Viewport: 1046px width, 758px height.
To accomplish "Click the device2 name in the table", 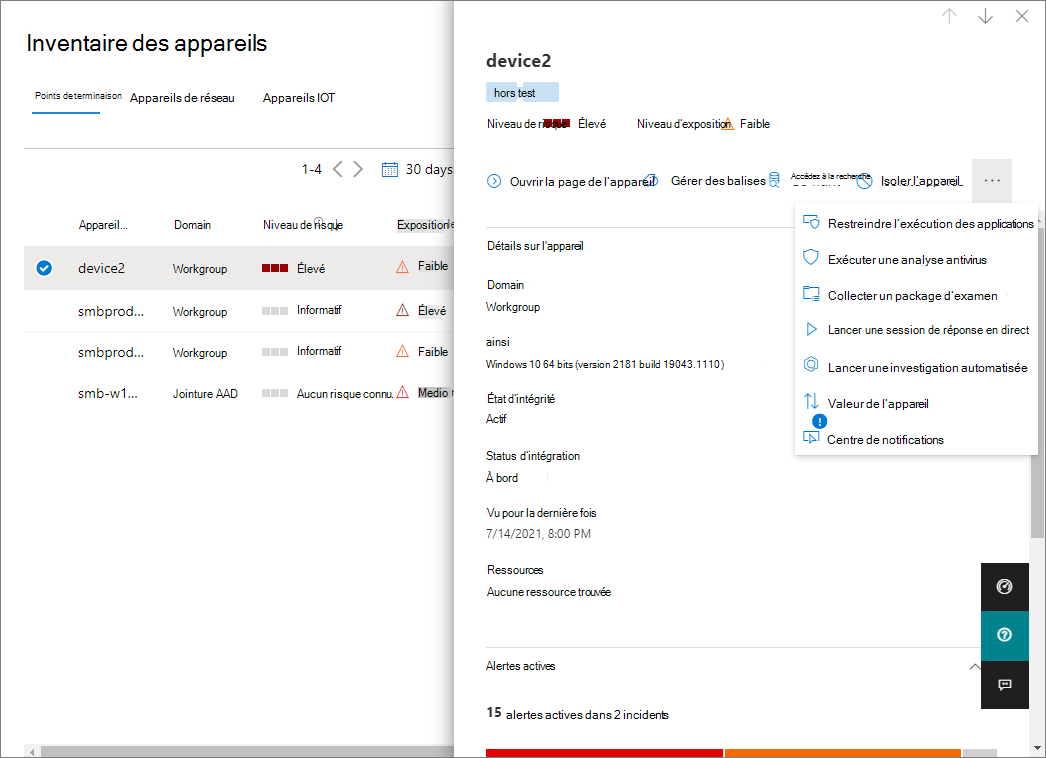I will (x=101, y=268).
